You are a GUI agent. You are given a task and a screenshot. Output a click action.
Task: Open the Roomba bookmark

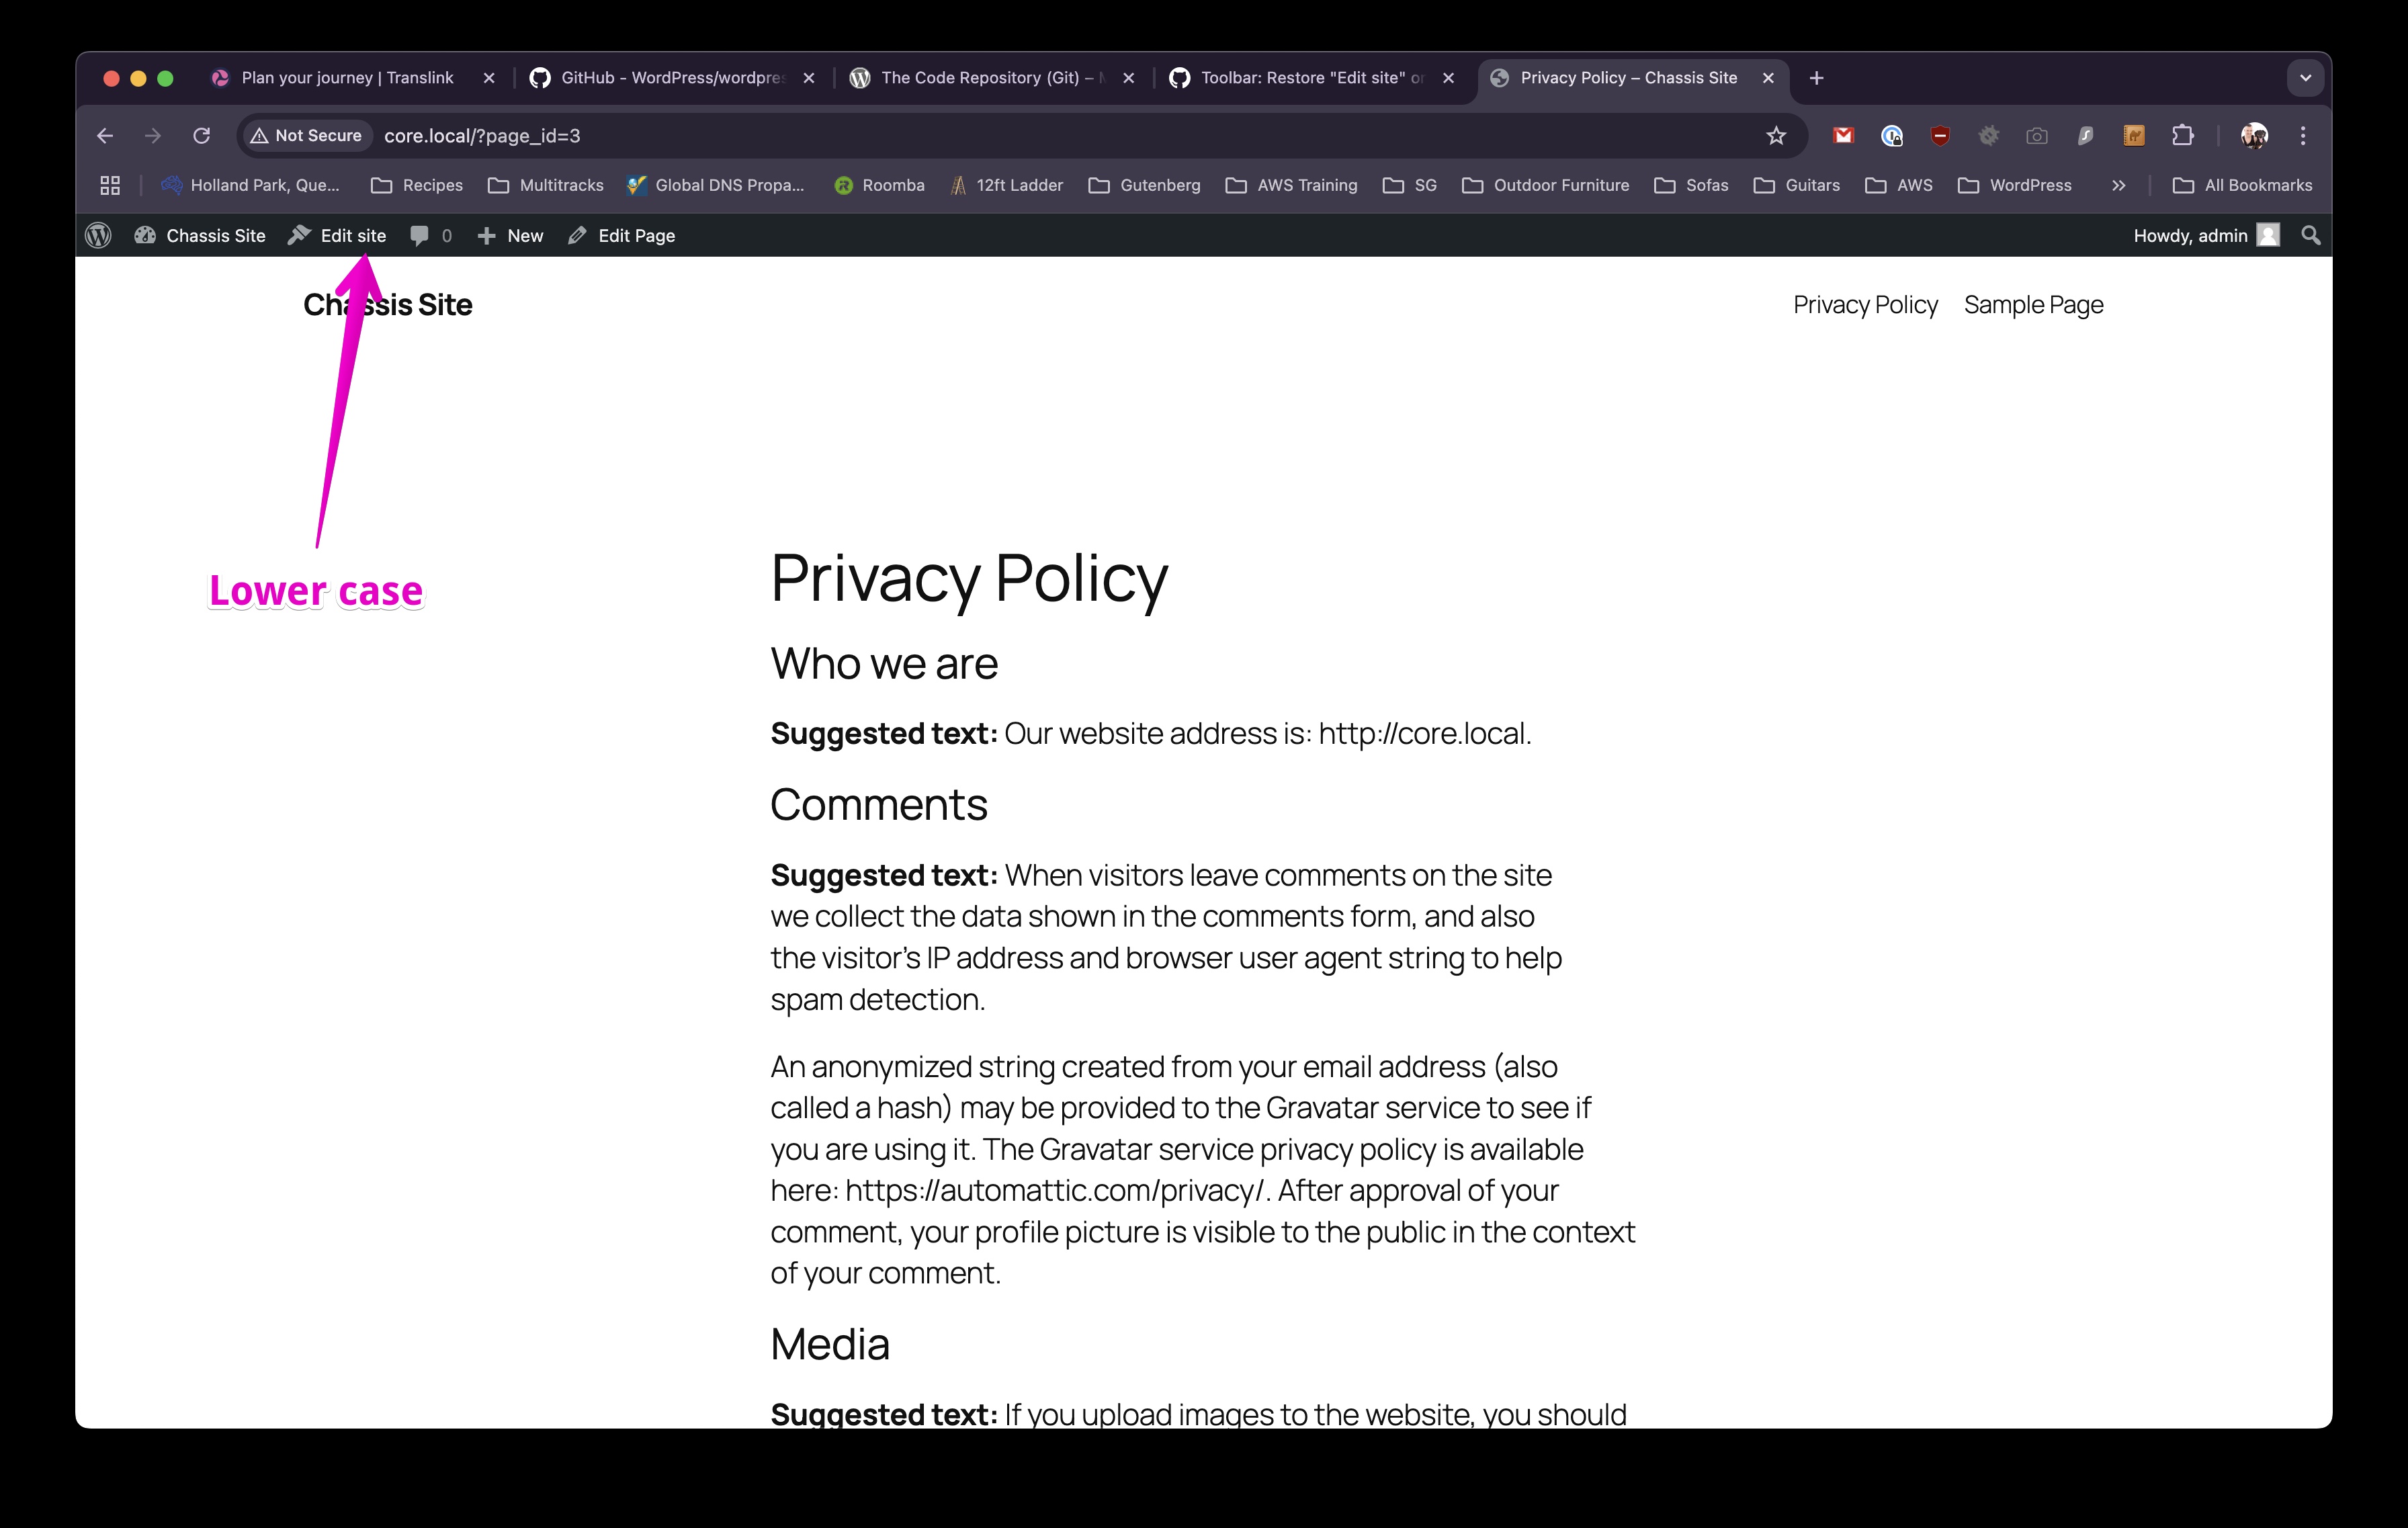(x=879, y=185)
